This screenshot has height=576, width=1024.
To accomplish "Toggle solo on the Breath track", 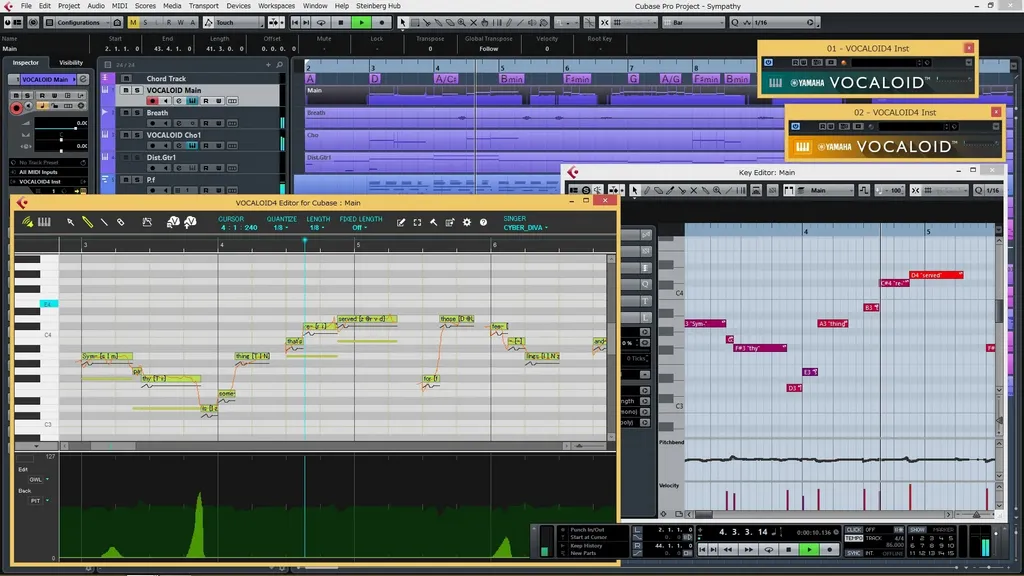I will pos(136,113).
